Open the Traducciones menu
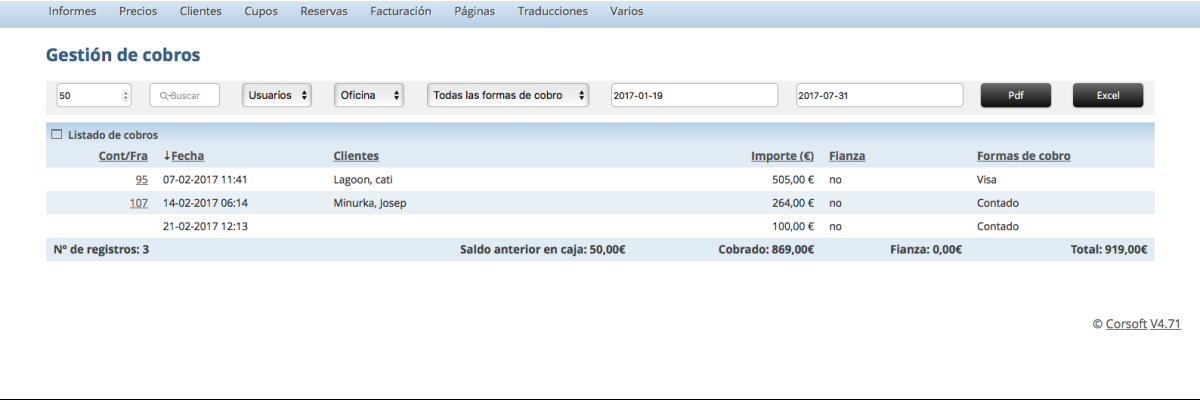1200x400 pixels. coord(553,12)
